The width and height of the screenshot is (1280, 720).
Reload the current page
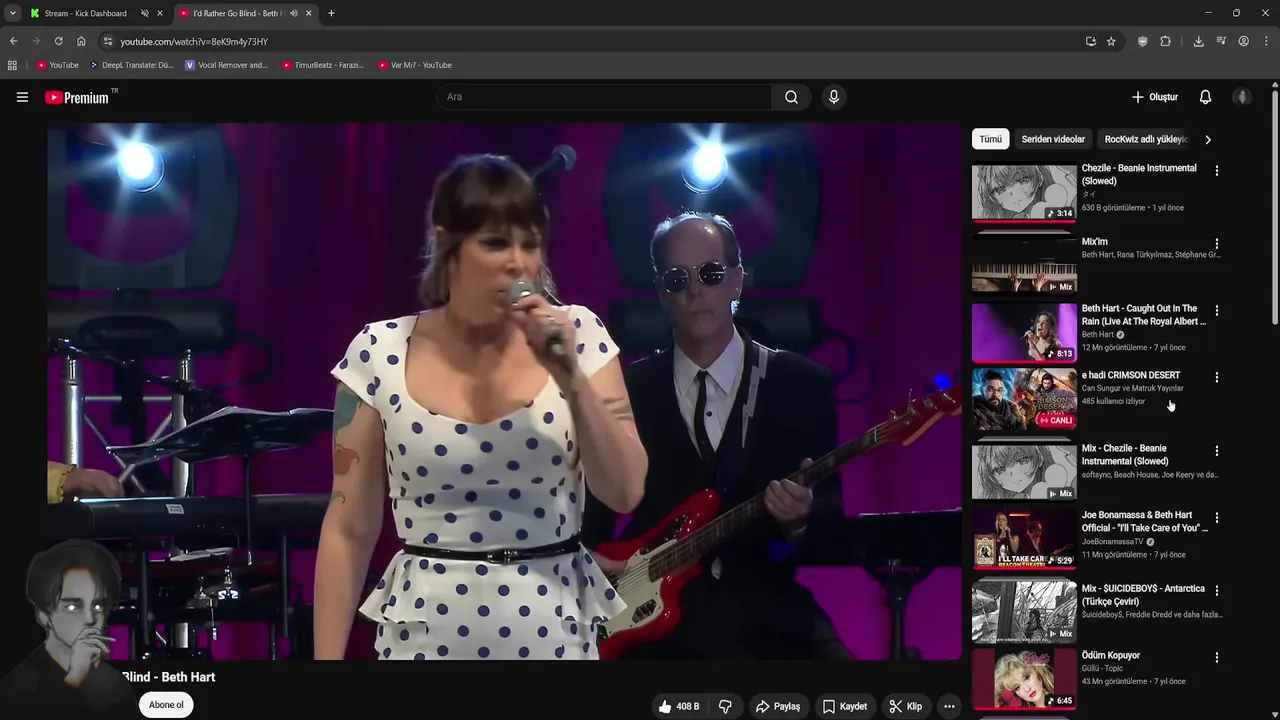[x=58, y=41]
